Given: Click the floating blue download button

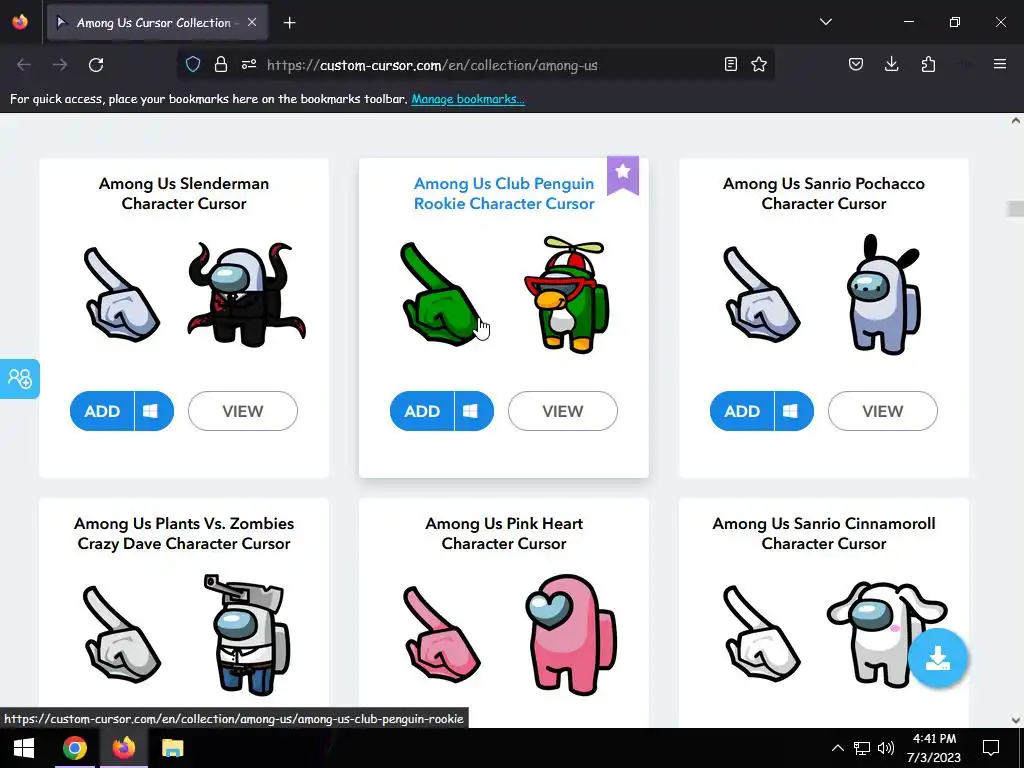Looking at the screenshot, I should [x=938, y=658].
